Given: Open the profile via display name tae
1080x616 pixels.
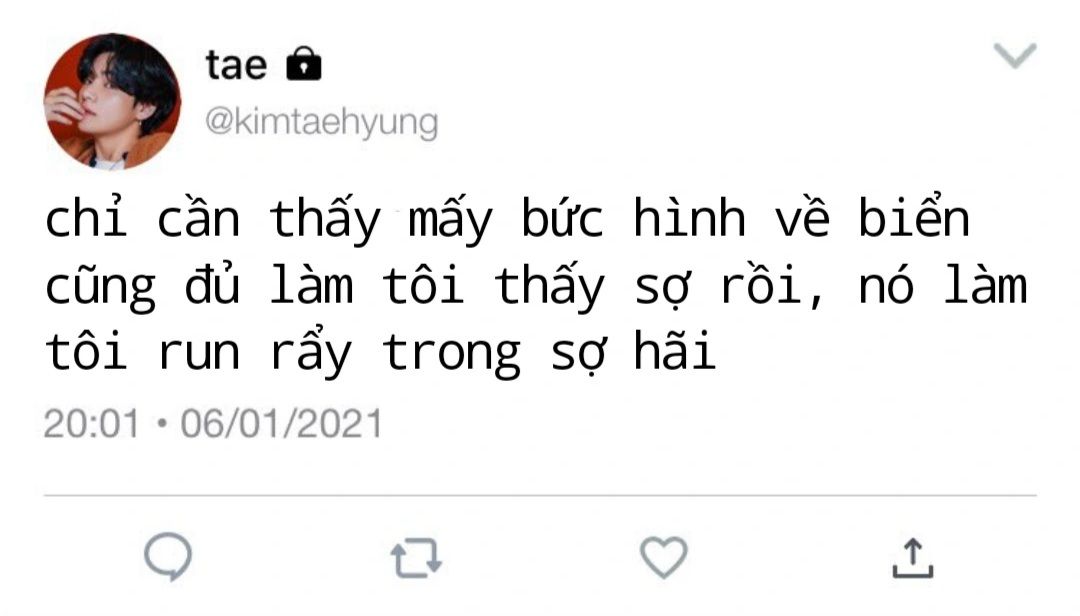Looking at the screenshot, I should click(x=236, y=65).
